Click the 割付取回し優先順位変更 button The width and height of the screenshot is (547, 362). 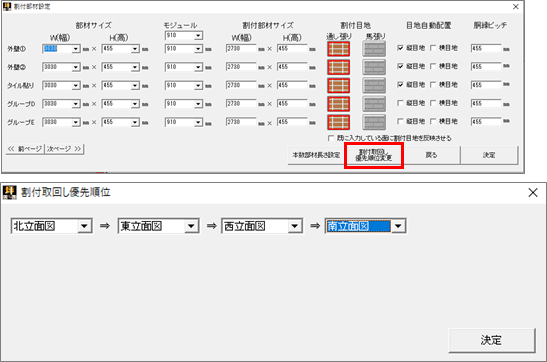pos(374,155)
